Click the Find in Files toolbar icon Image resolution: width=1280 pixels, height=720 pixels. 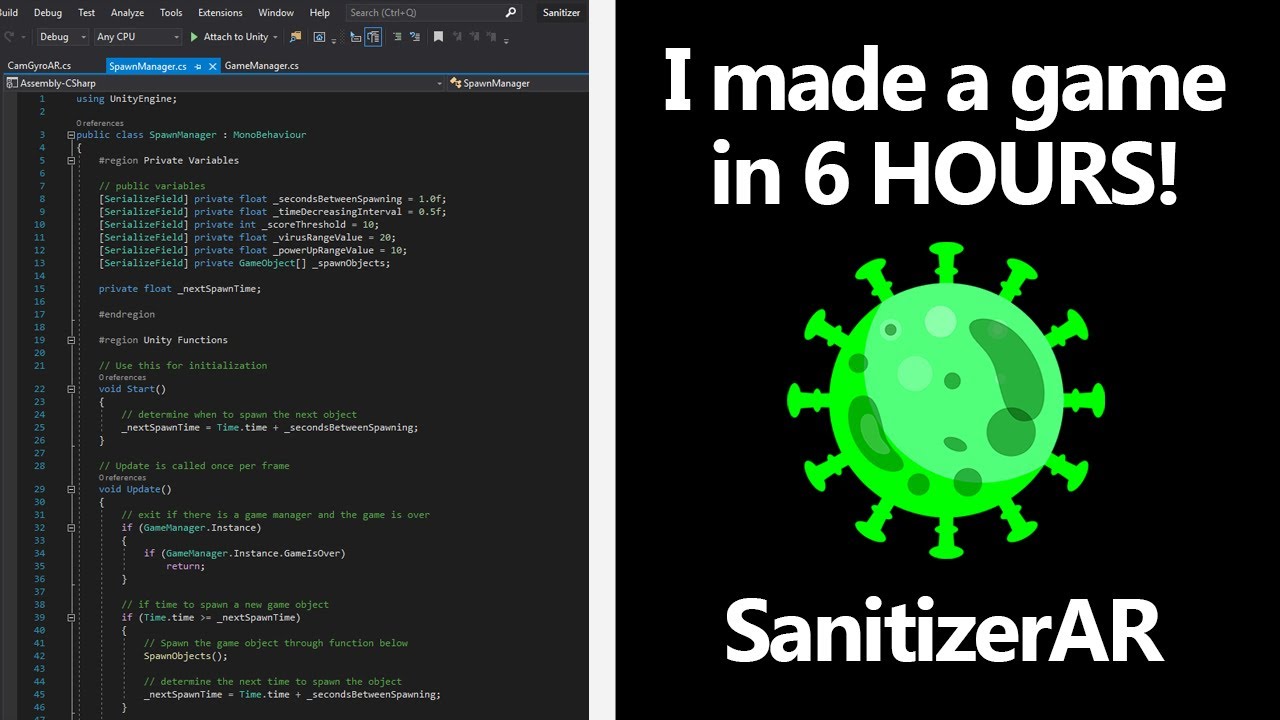coord(295,37)
